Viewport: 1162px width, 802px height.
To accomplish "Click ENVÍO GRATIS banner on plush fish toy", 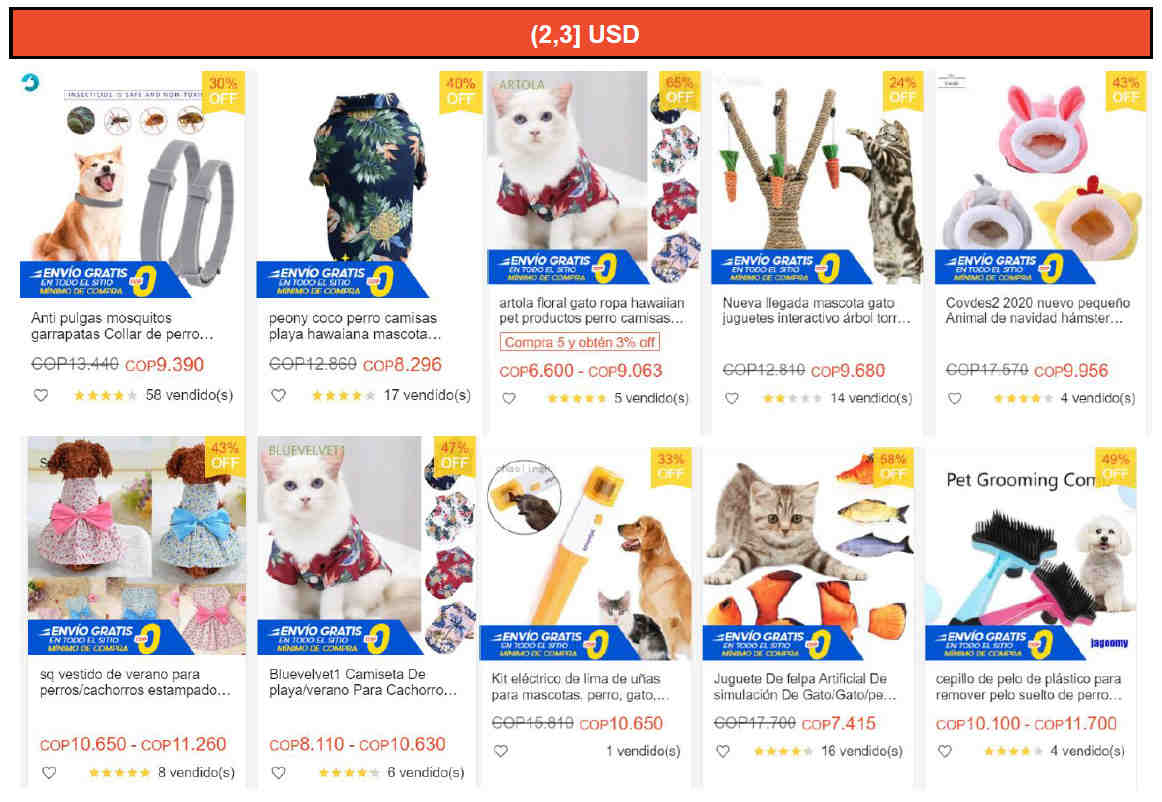I will click(780, 643).
